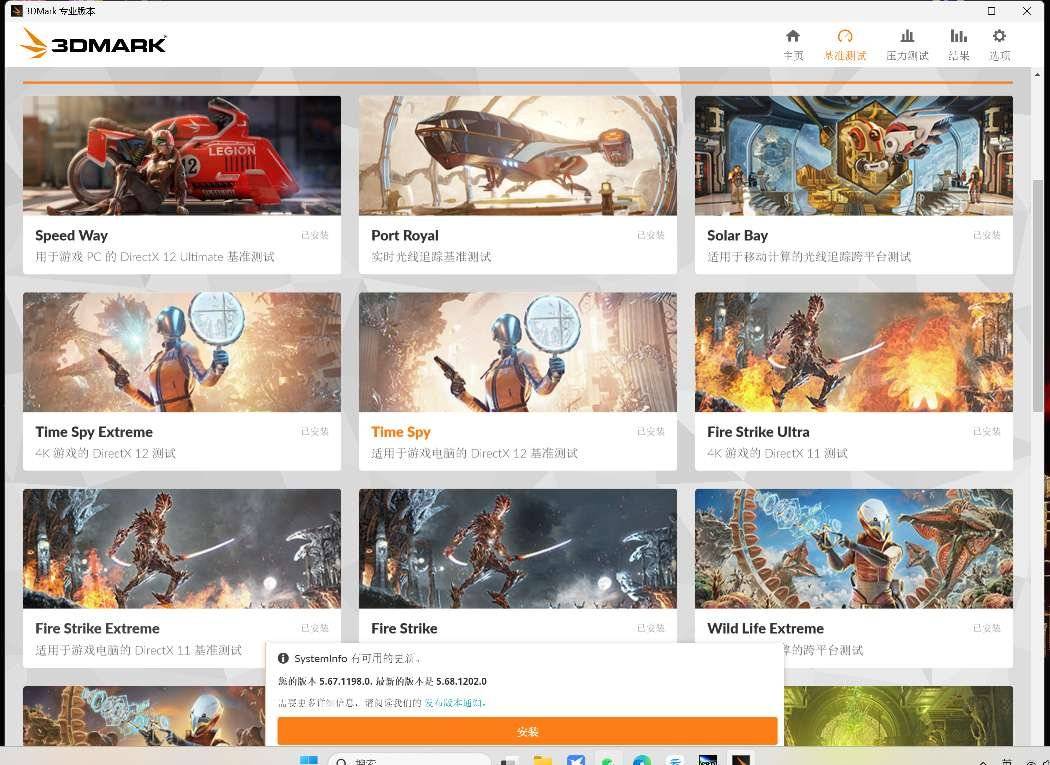Click the 已安装 label on Solar Bay
This screenshot has width=1050, height=765.
[x=987, y=235]
